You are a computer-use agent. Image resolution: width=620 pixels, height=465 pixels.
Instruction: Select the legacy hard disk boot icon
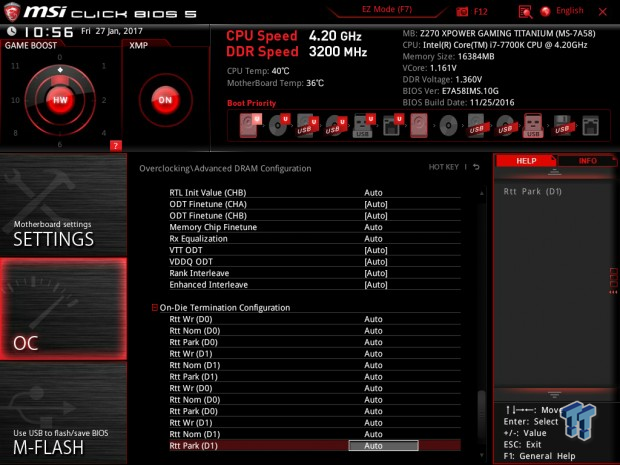pyautogui.click(x=419, y=125)
